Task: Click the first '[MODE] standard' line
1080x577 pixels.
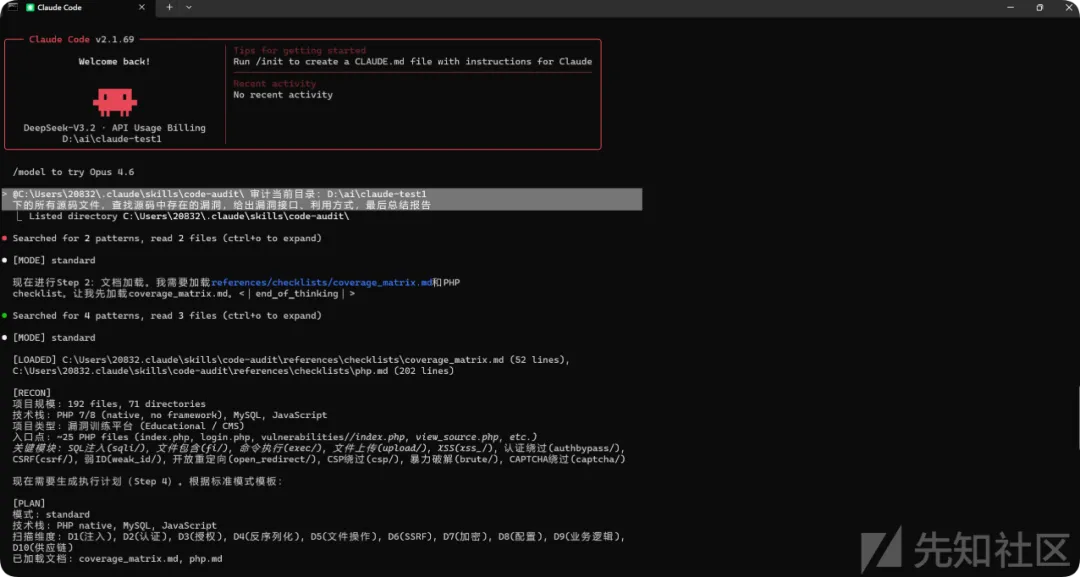Action: click(x=54, y=260)
